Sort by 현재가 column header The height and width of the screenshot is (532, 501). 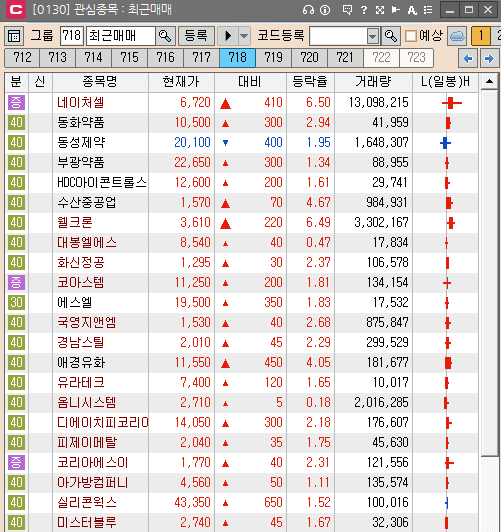(181, 82)
